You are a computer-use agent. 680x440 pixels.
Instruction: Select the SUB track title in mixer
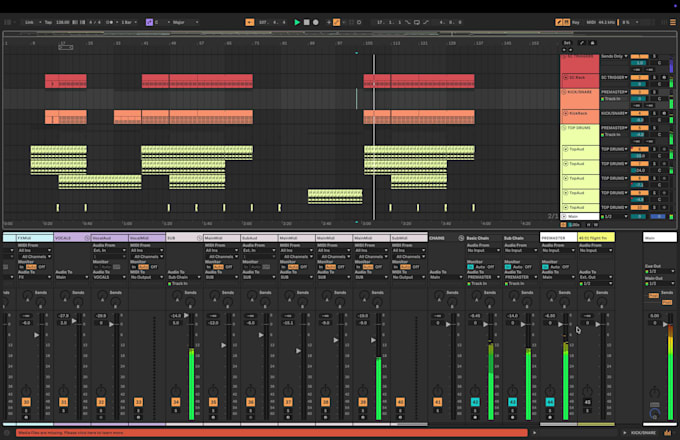click(x=181, y=238)
